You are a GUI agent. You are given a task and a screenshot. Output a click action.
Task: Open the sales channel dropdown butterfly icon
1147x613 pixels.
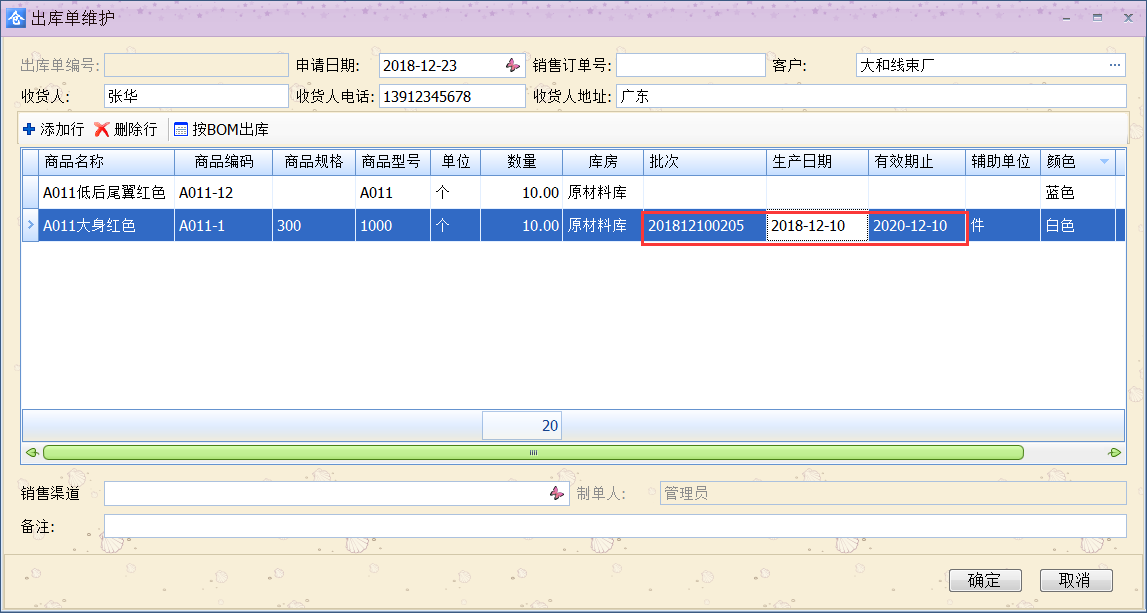coord(557,494)
